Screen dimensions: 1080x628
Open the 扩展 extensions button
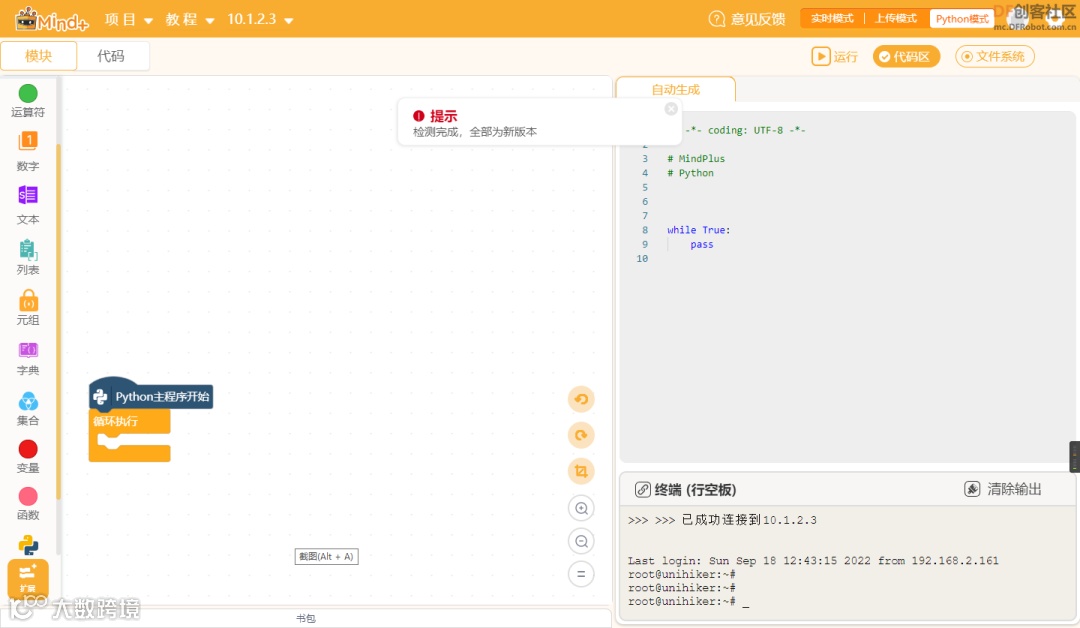[28, 578]
